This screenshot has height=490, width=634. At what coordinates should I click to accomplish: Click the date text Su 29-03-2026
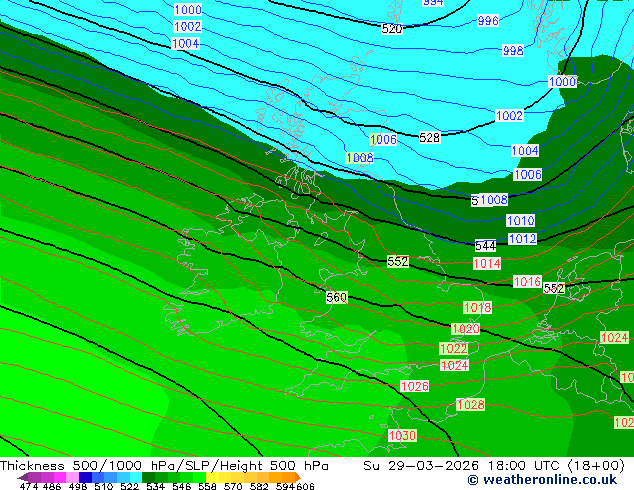coord(421,466)
